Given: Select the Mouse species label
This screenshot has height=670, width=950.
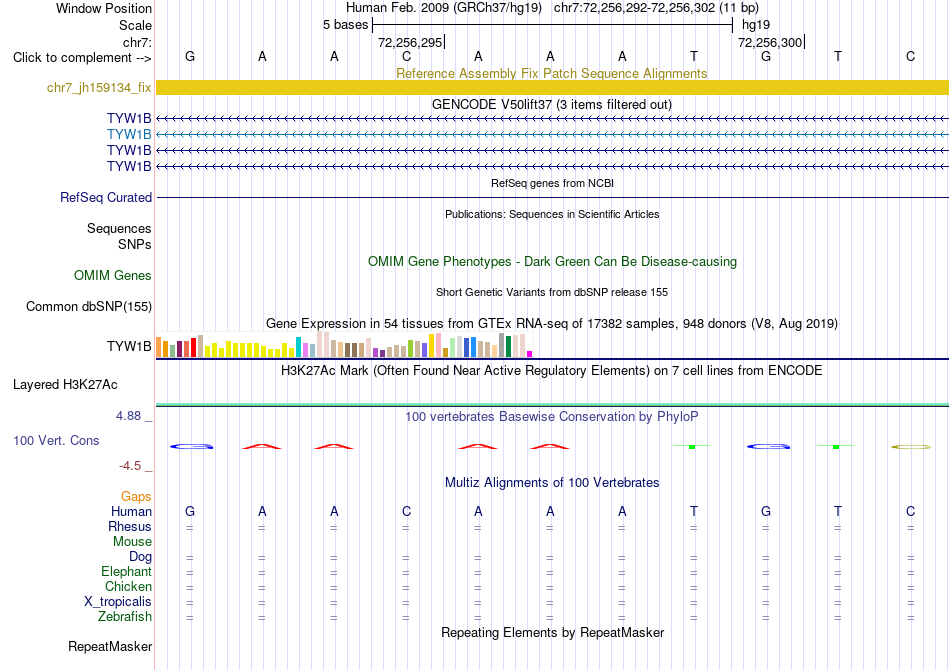Looking at the screenshot, I should click(132, 542).
